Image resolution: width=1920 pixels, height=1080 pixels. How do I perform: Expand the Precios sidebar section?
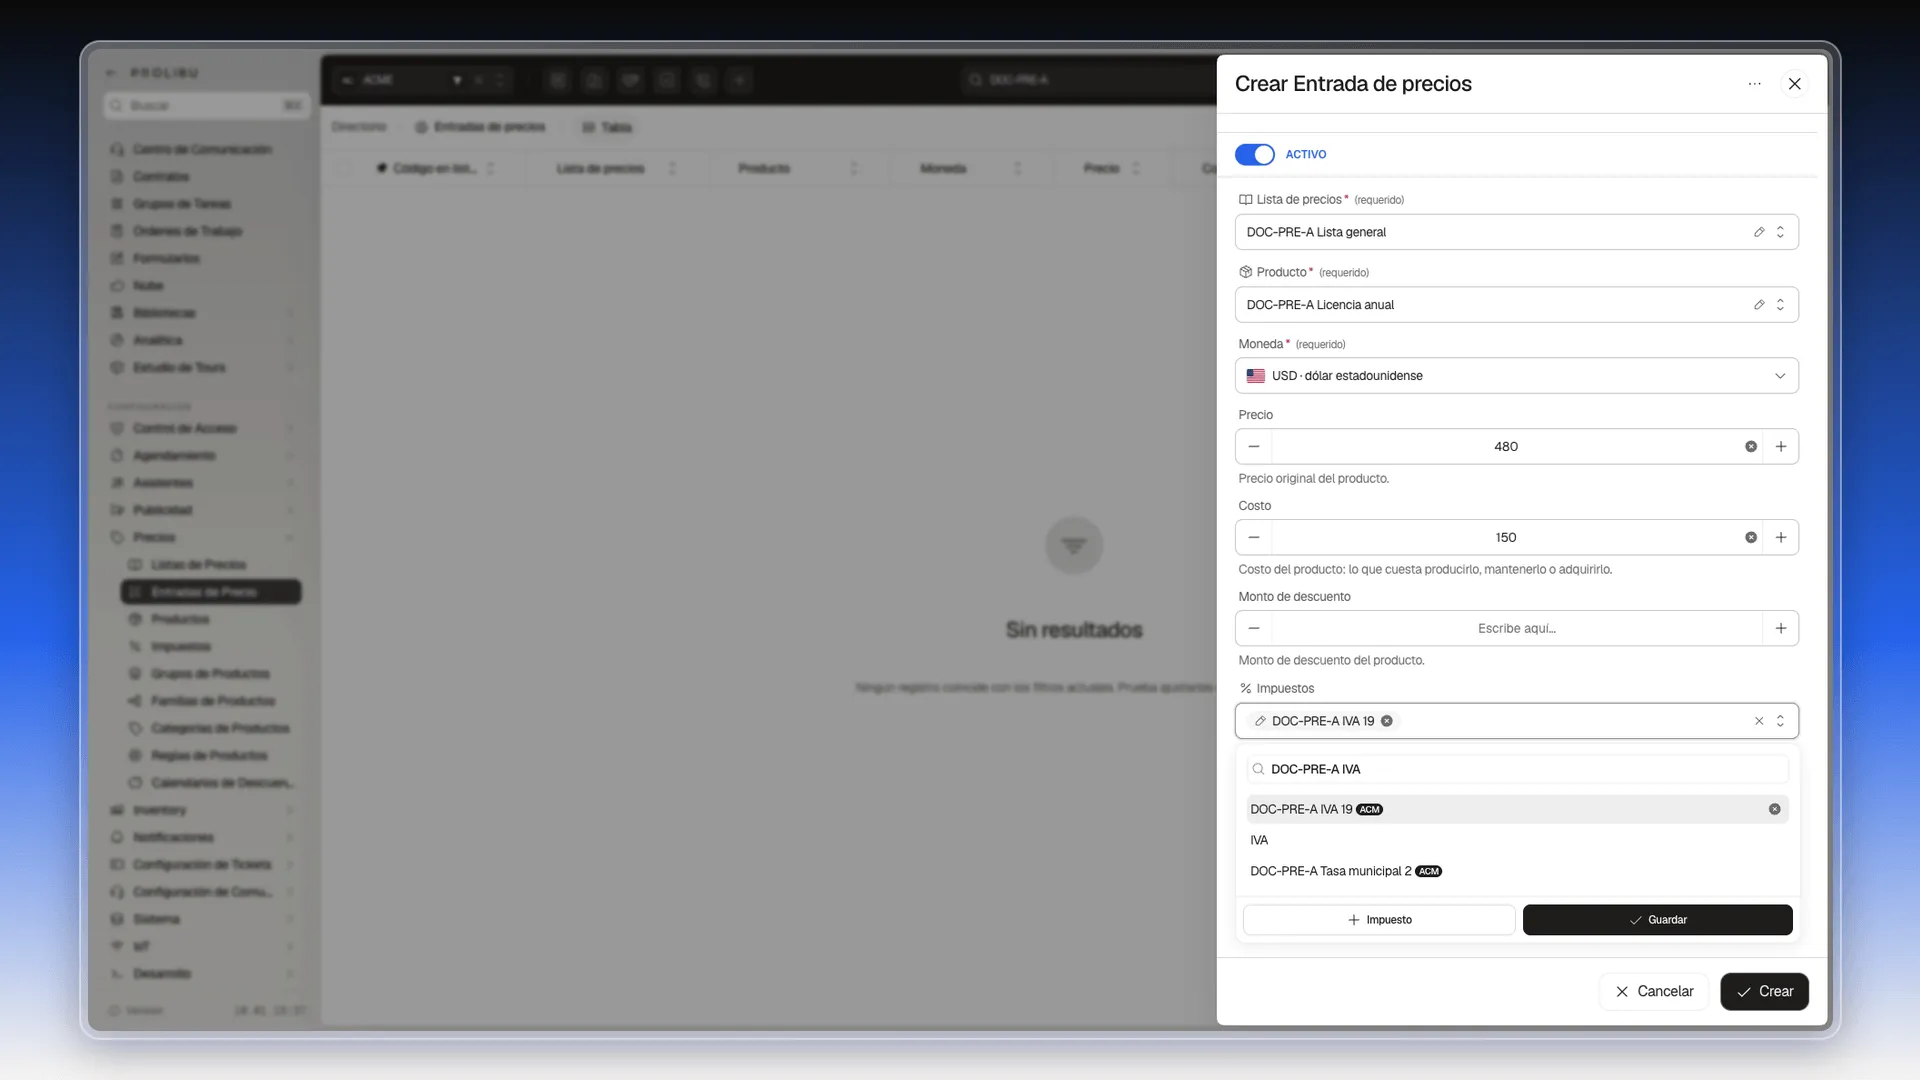pos(203,538)
